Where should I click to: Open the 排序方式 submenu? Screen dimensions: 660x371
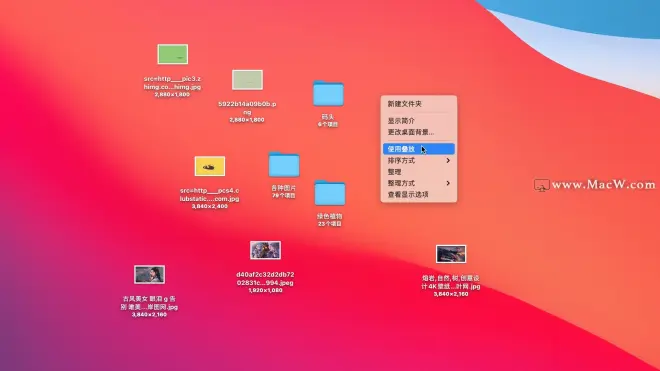coord(419,161)
